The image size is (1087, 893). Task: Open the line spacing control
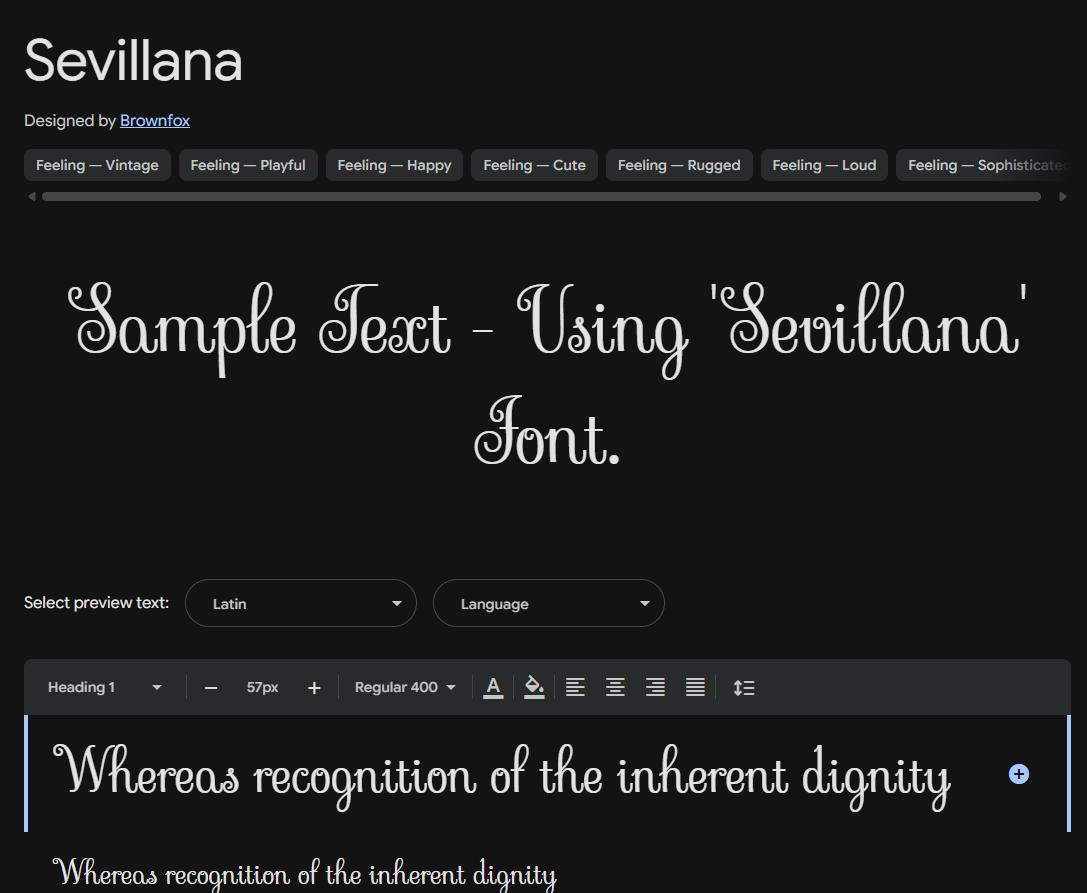coord(744,687)
